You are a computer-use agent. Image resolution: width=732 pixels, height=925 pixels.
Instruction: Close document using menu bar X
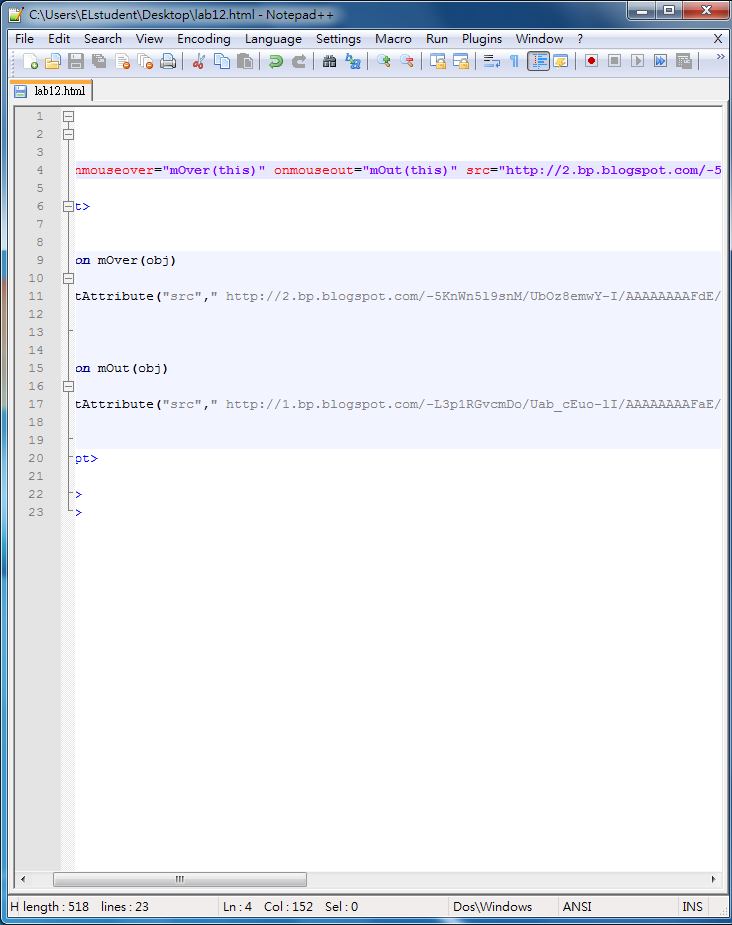point(718,39)
